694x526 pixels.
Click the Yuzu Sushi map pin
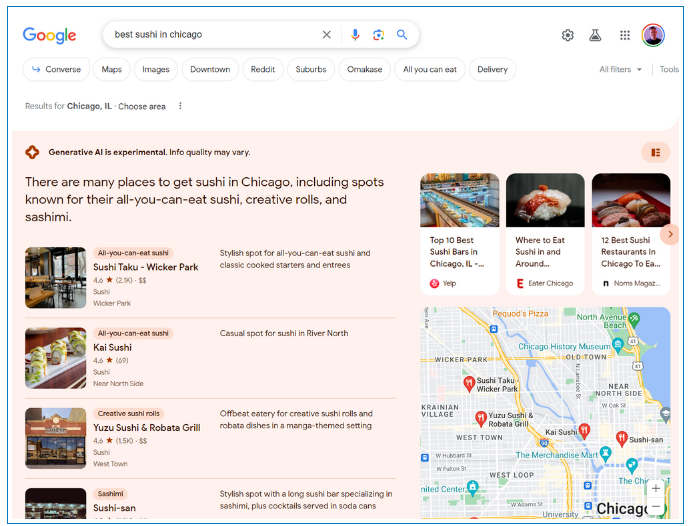[x=481, y=418]
